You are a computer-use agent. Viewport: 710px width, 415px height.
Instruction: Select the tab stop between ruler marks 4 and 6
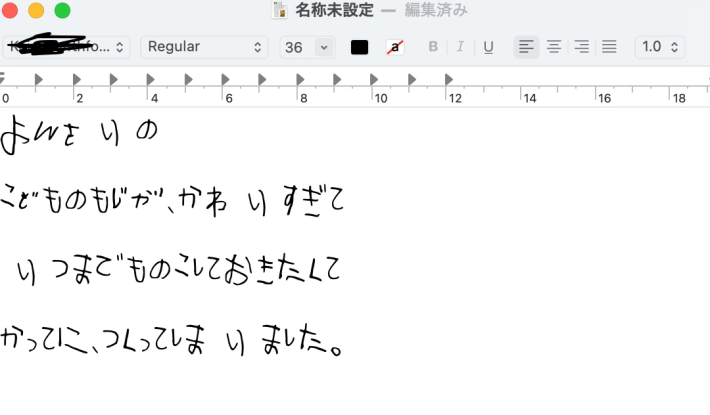tap(188, 80)
